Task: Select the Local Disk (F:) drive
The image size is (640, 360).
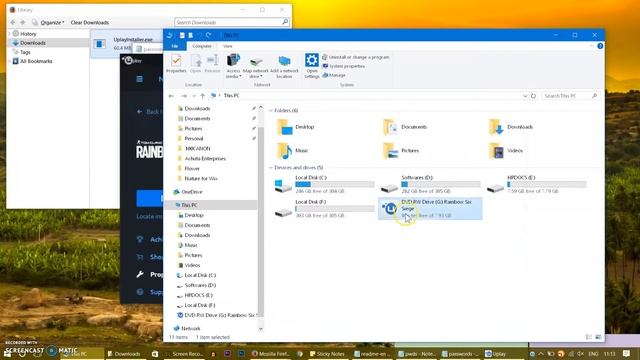Action: (x=324, y=209)
